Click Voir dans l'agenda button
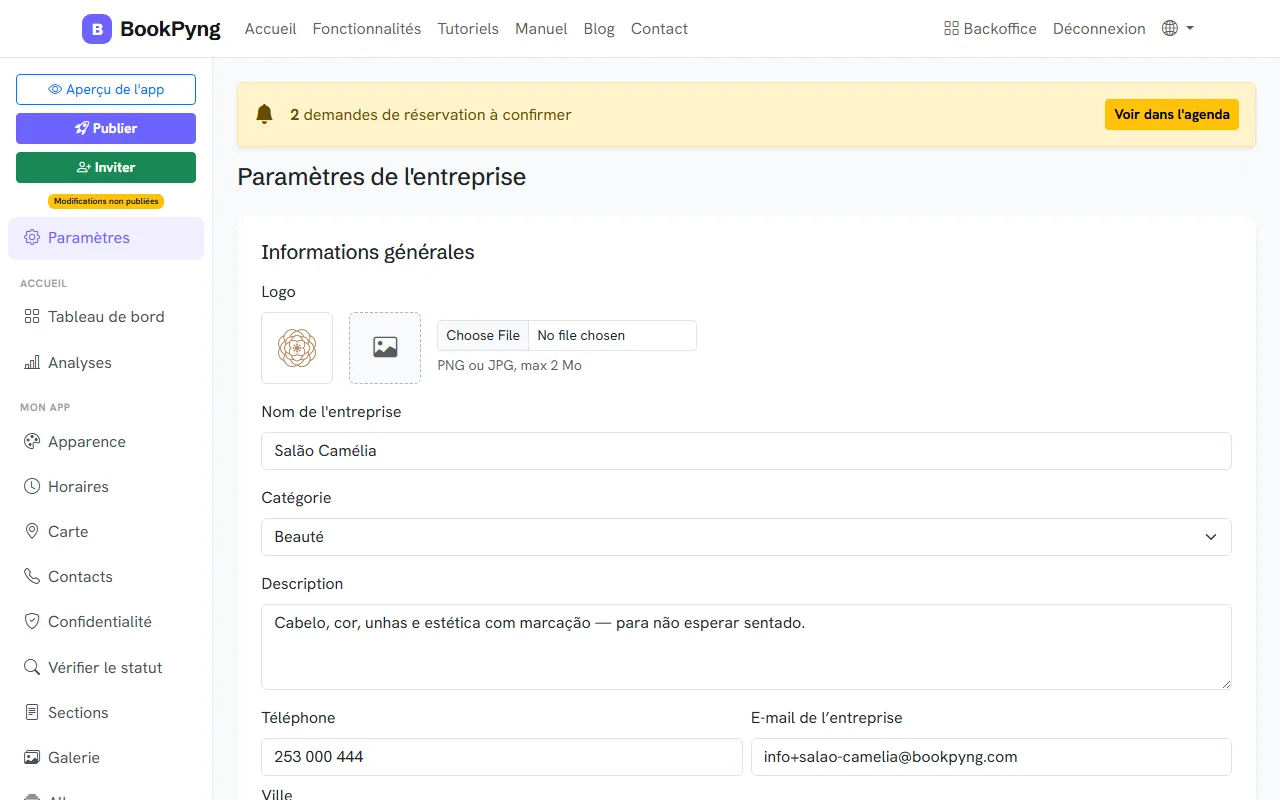The height and width of the screenshot is (800, 1280). coord(1172,114)
